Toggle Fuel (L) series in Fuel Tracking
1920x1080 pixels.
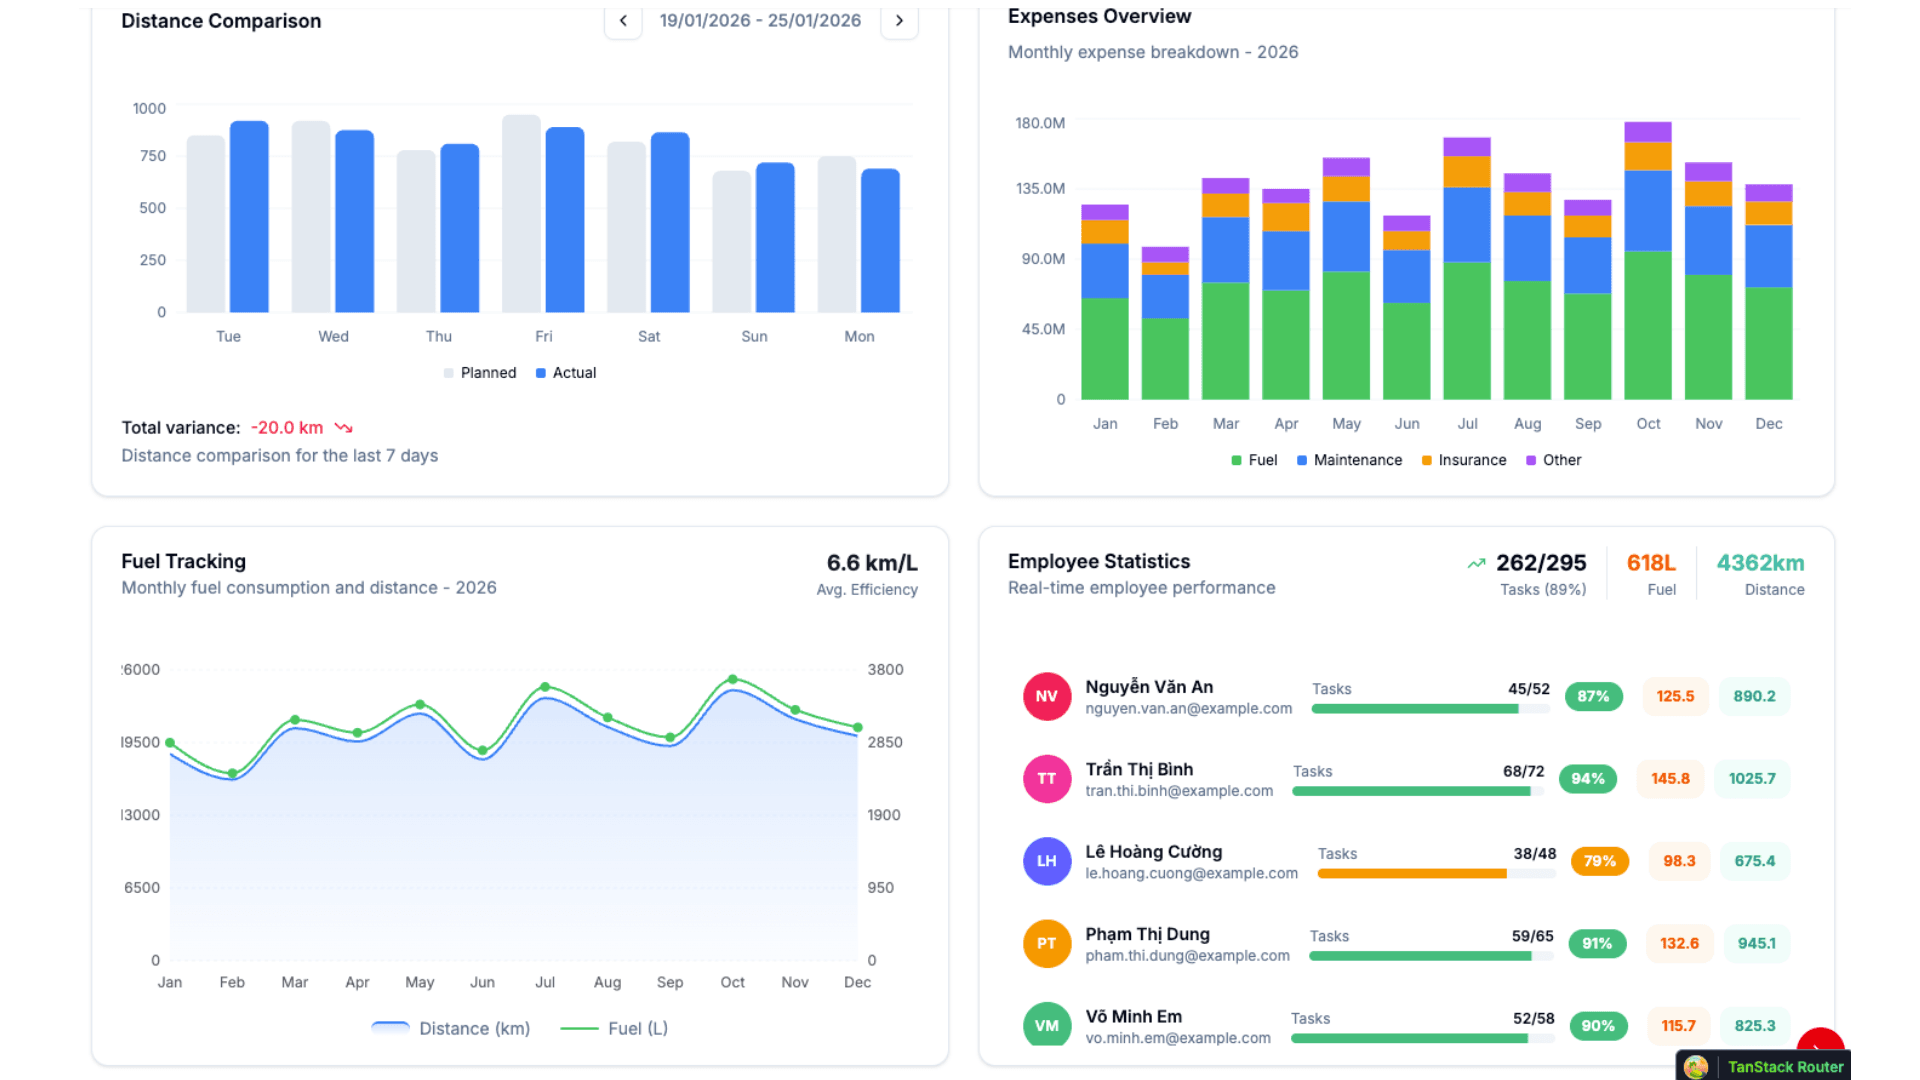614,1029
